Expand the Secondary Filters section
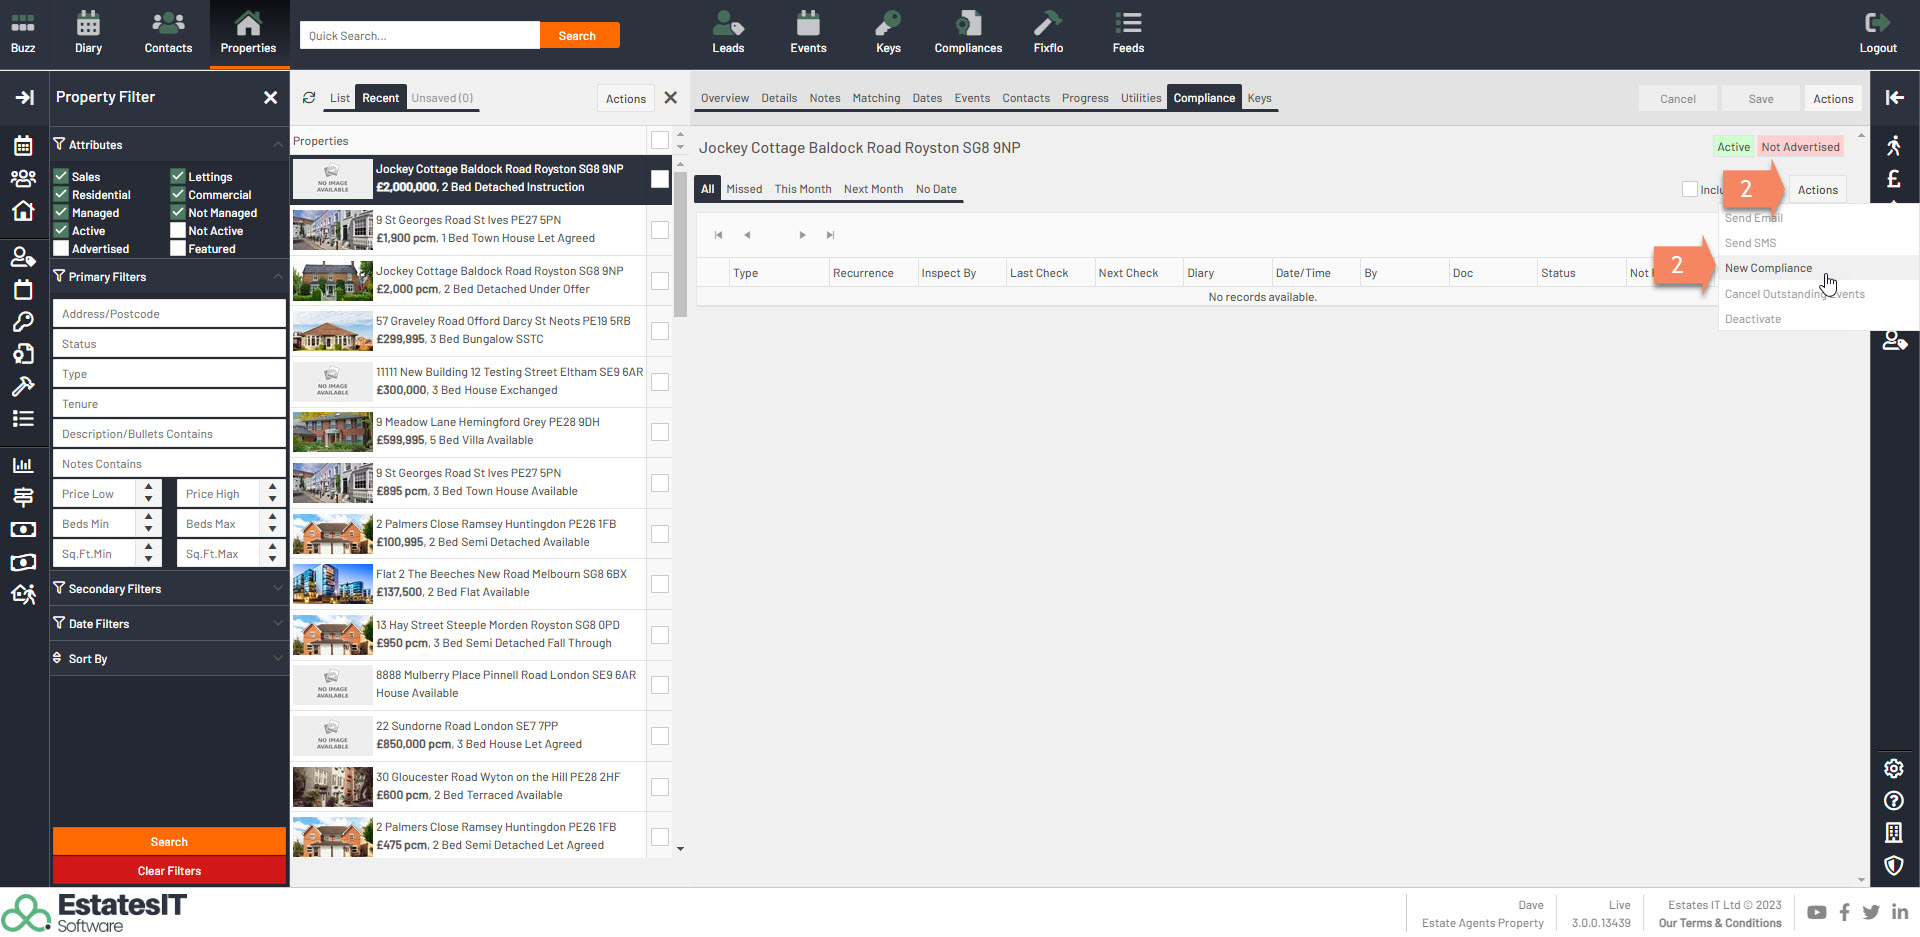The image size is (1920, 937). click(168, 589)
